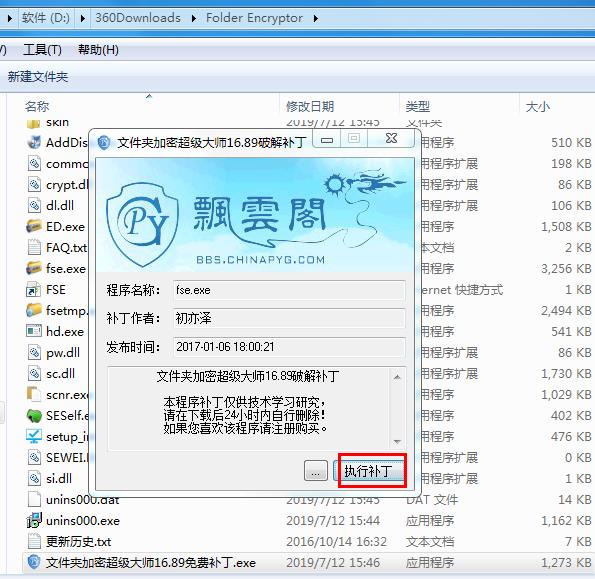The height and width of the screenshot is (579, 595).
Task: Sort by 类型 column header
Action: click(x=417, y=107)
